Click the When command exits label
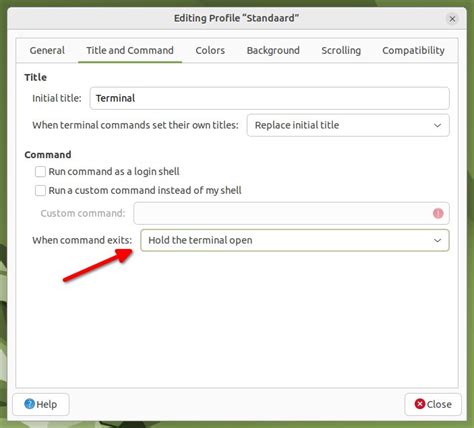Image resolution: width=474 pixels, height=428 pixels. pyautogui.click(x=82, y=240)
